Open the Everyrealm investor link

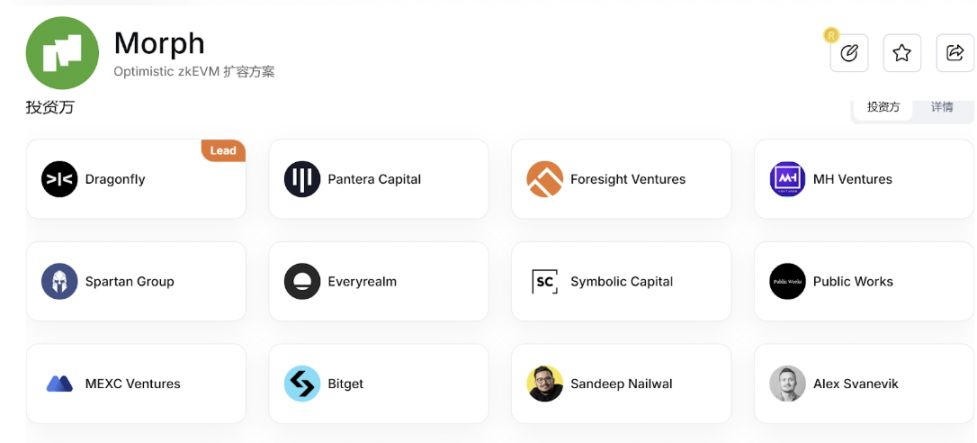tap(362, 282)
